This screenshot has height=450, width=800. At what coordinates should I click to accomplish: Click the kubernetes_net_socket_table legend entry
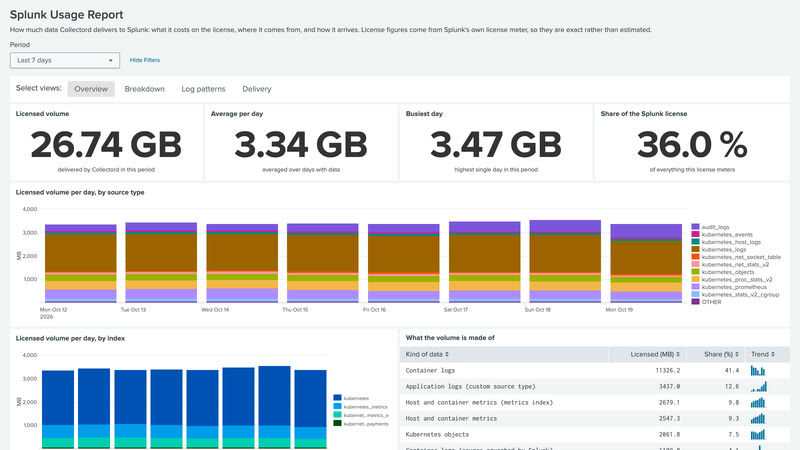click(x=736, y=257)
